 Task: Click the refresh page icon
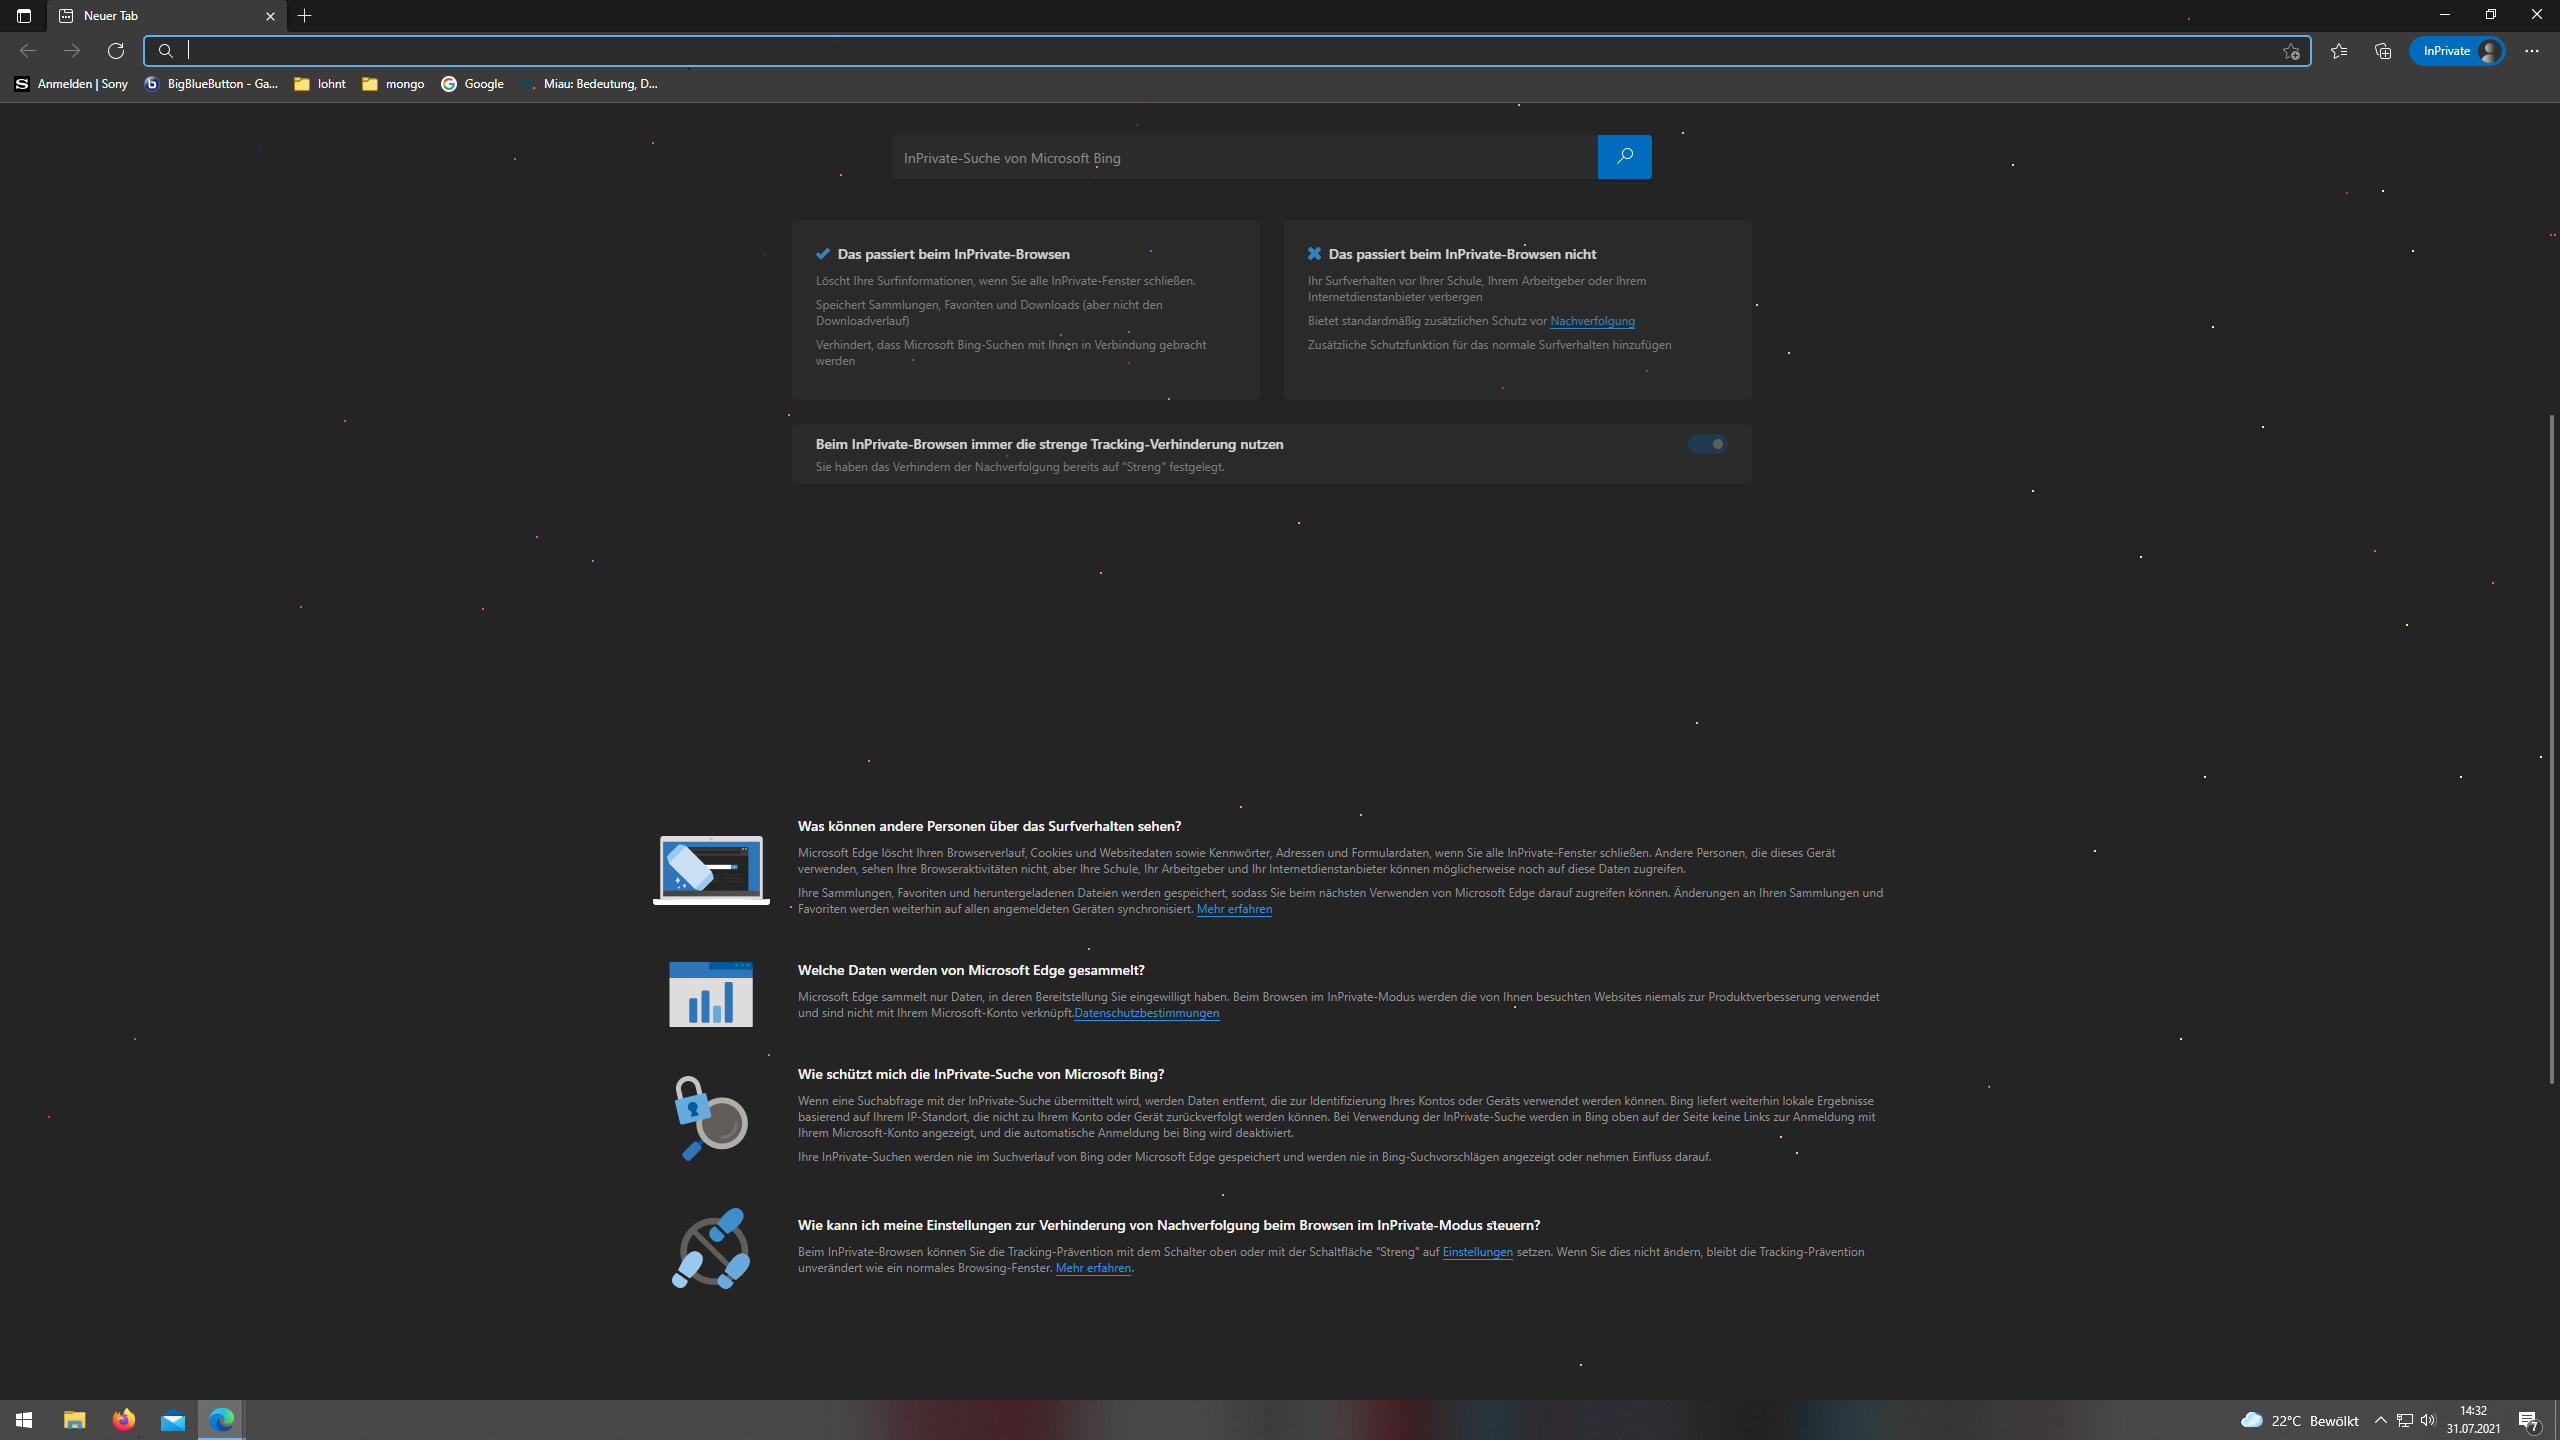[116, 51]
